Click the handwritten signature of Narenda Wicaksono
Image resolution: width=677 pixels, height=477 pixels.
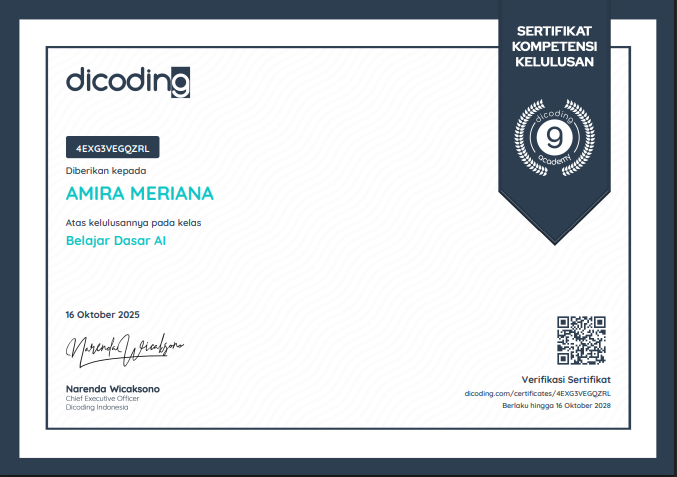(125, 347)
